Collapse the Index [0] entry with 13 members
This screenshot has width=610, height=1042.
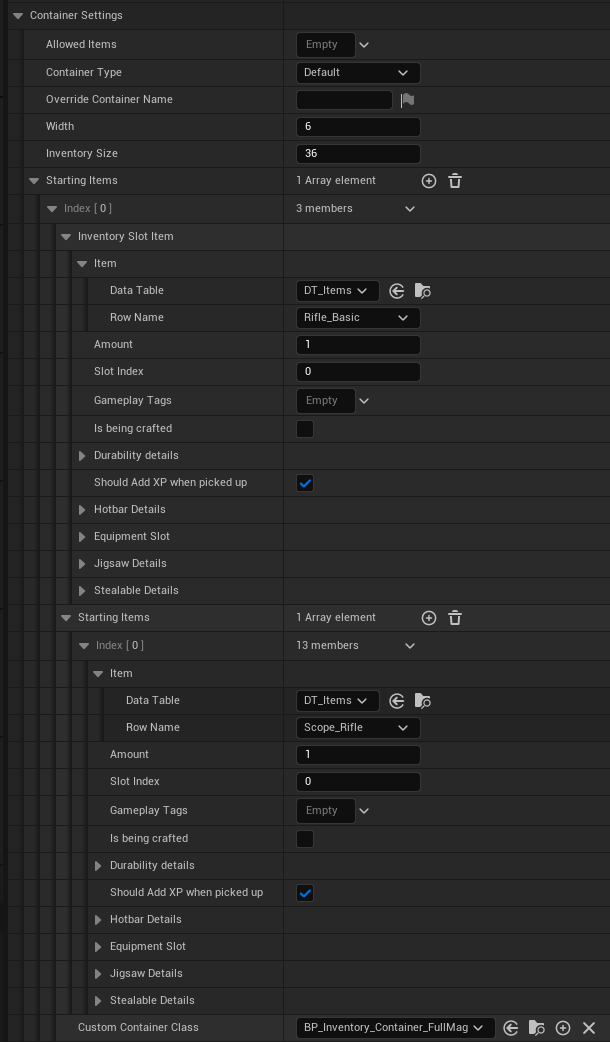tap(84, 646)
